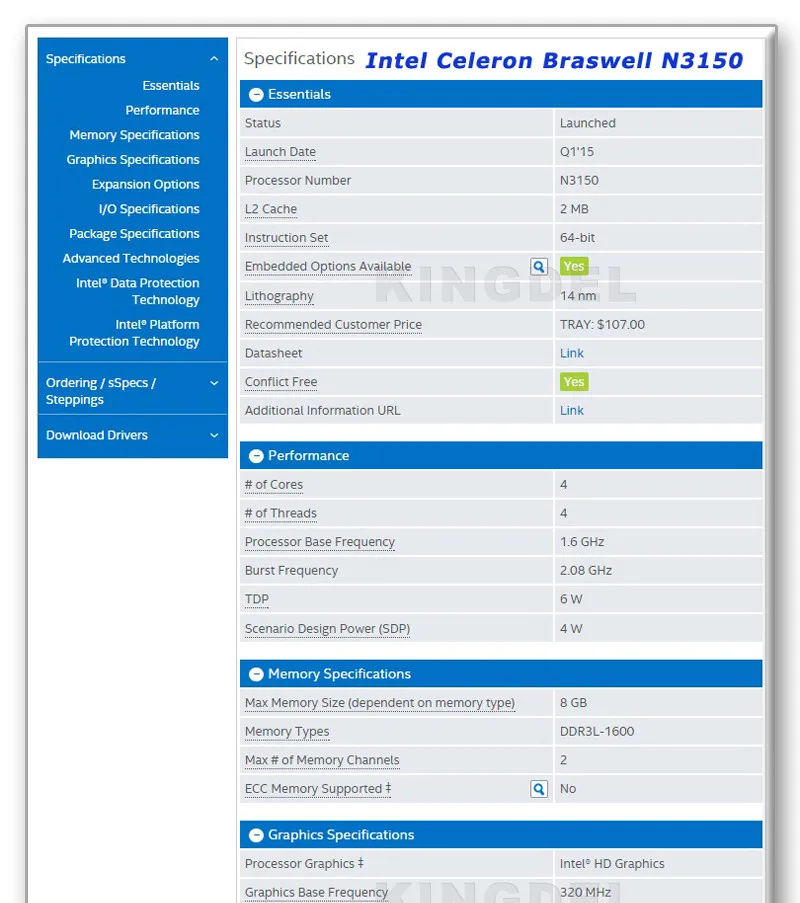
Task: Click the Additional Information URL Link
Action: click(x=570, y=410)
